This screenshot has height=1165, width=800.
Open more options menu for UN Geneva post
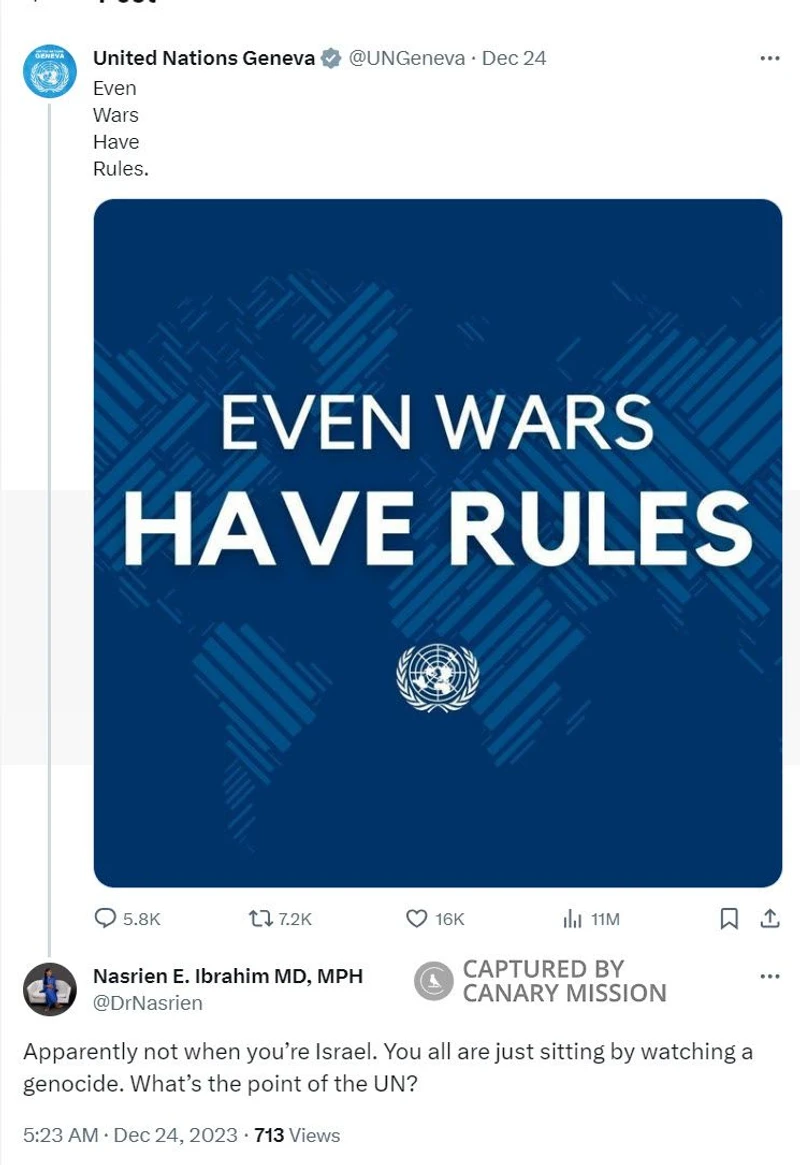(x=769, y=58)
